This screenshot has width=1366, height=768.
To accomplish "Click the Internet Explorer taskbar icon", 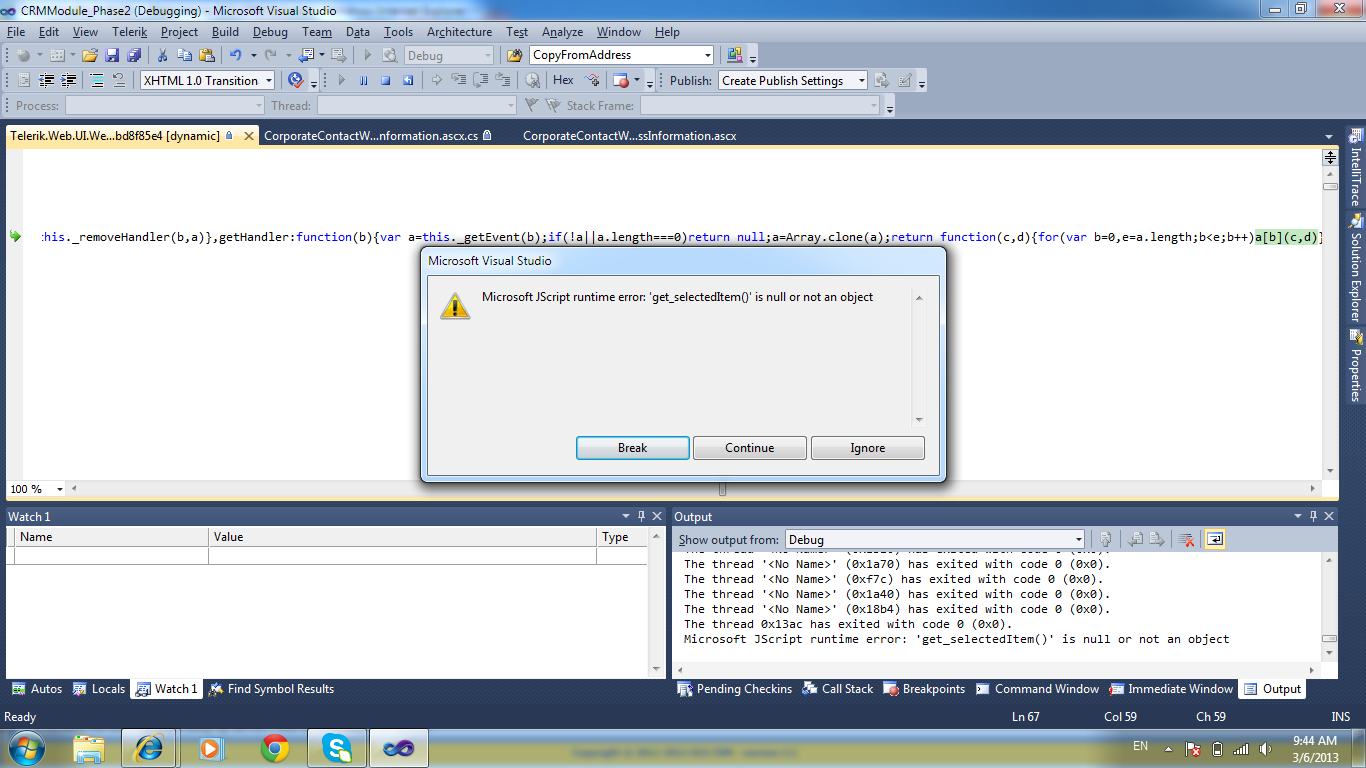I will pyautogui.click(x=149, y=747).
